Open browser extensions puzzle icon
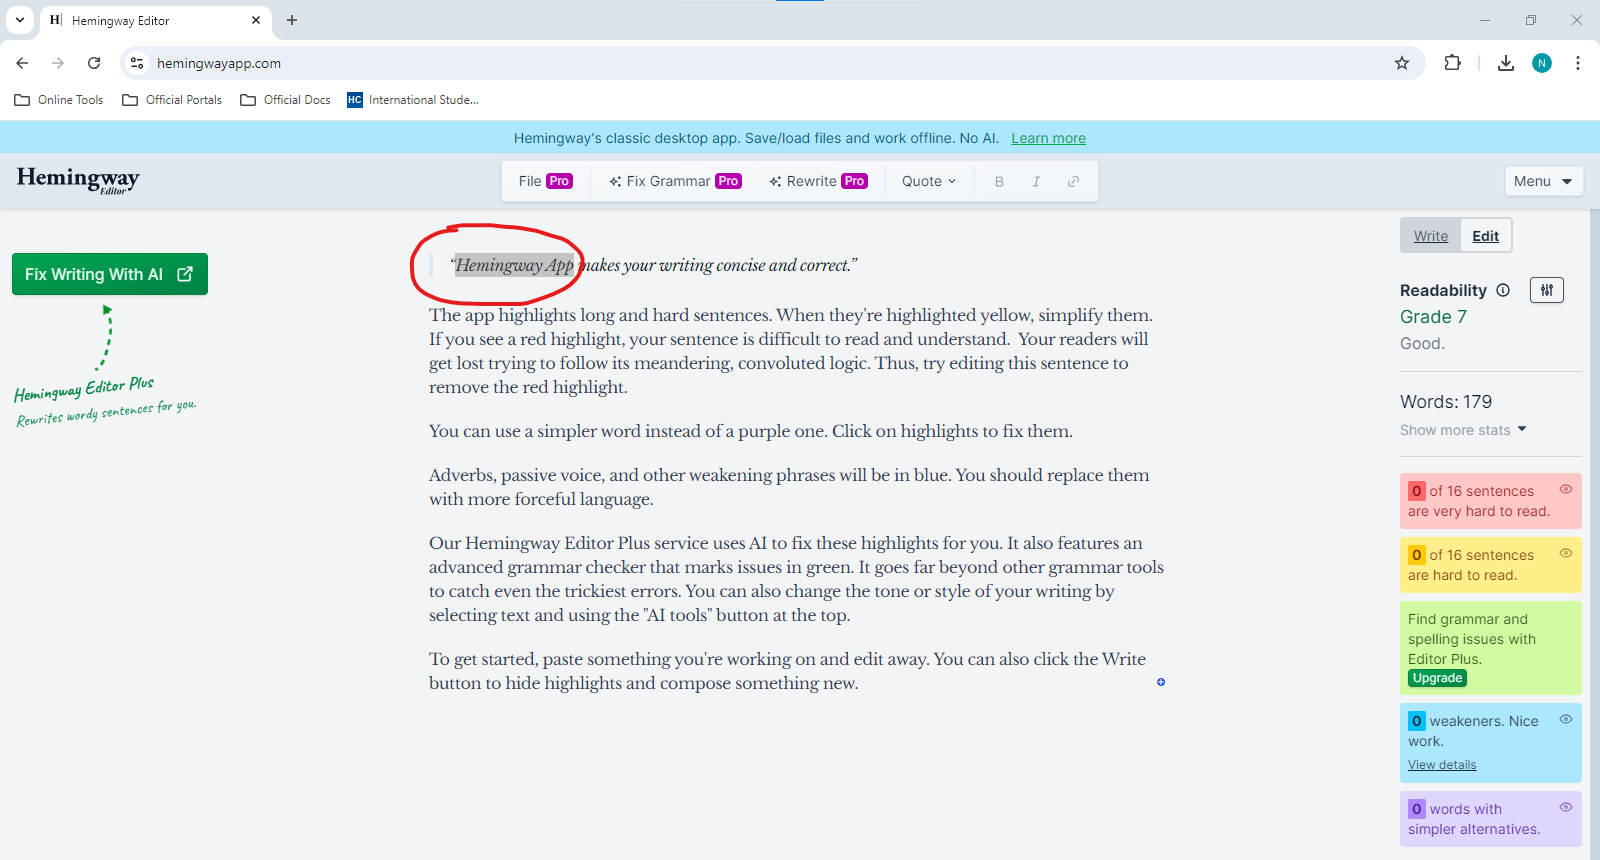Viewport: 1600px width, 860px height. (x=1452, y=63)
